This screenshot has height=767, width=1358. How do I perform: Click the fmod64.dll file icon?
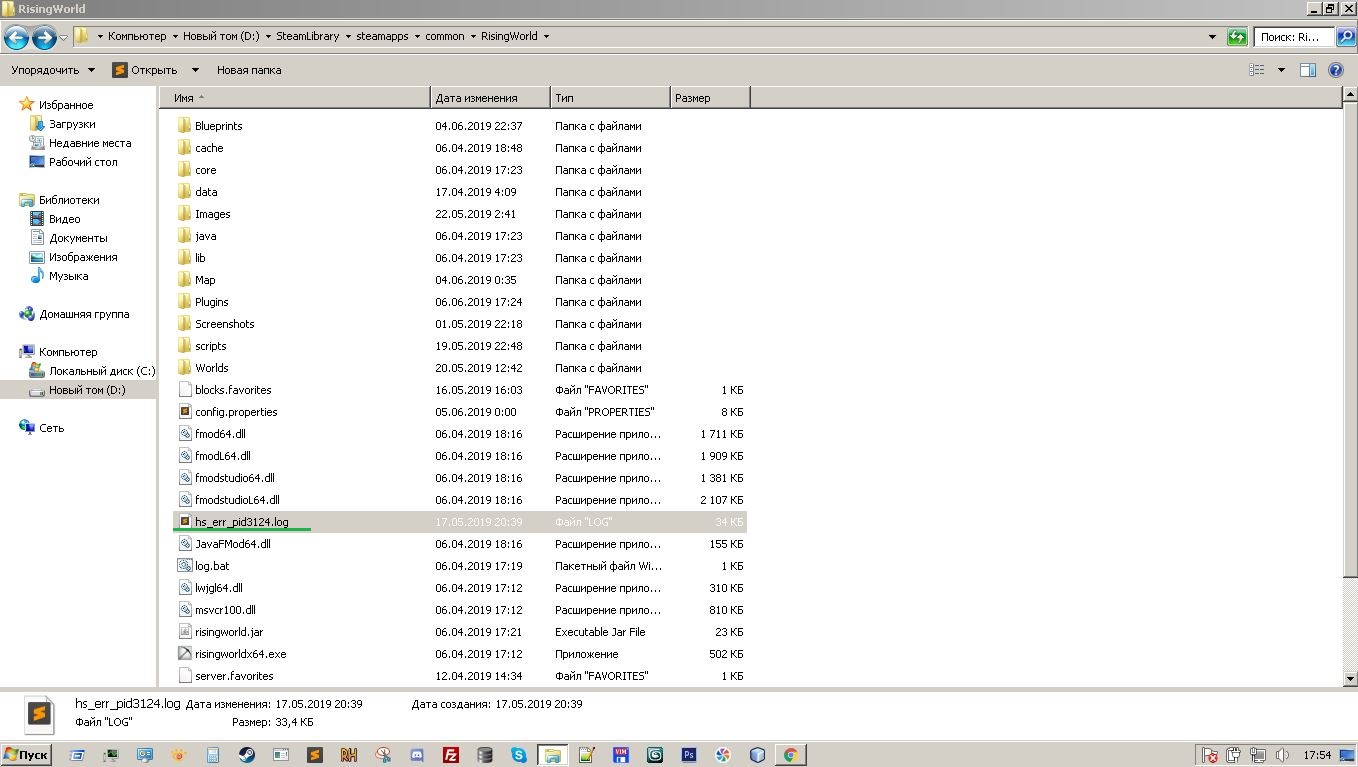(184, 434)
